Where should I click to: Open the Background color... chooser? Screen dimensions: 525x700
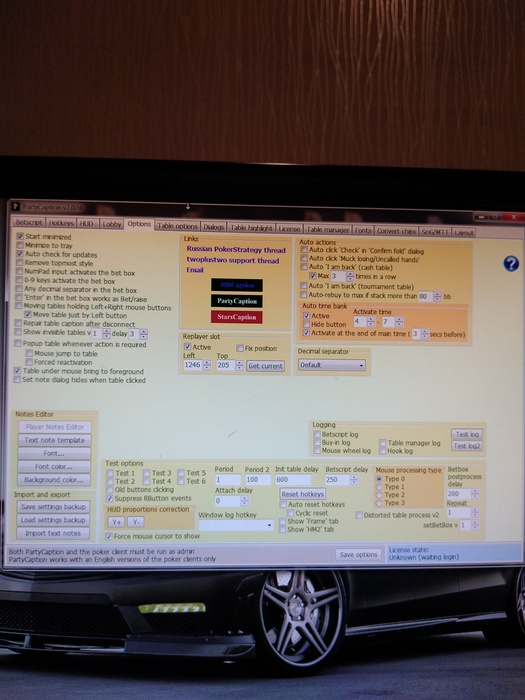pos(54,479)
